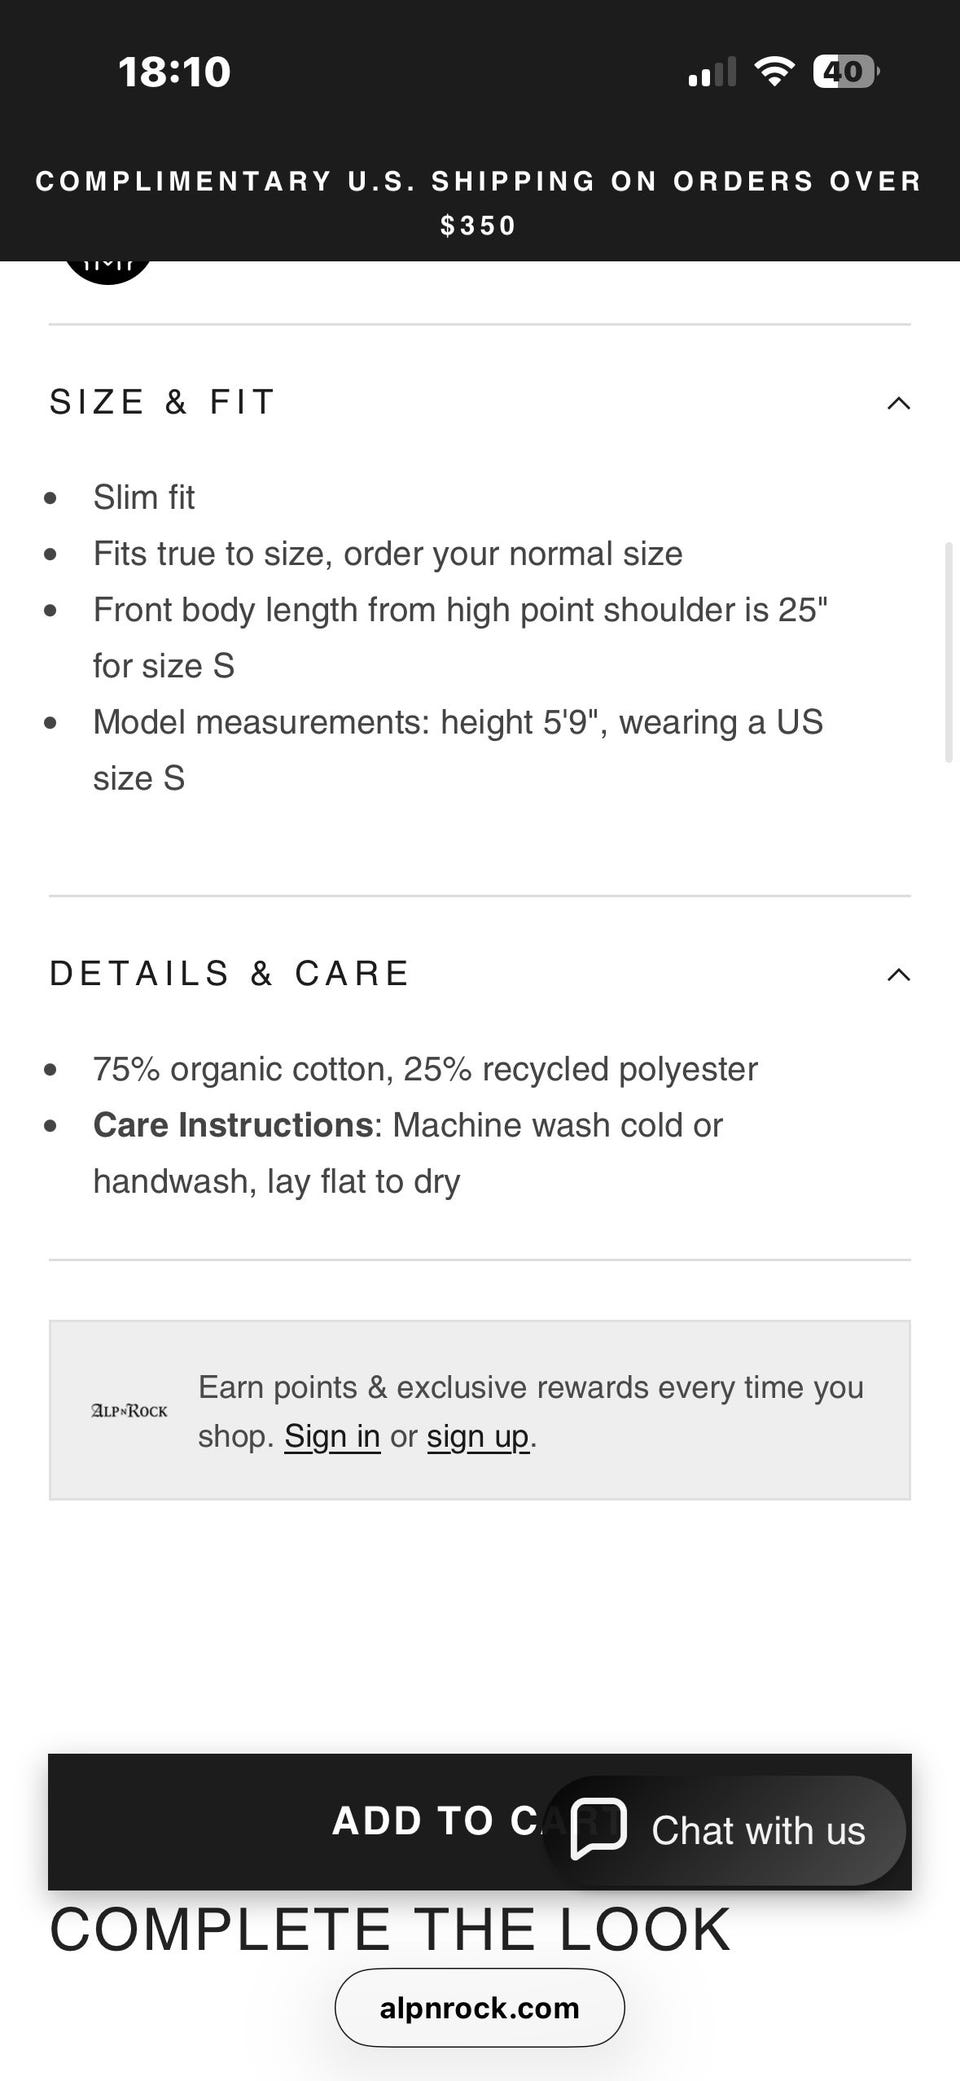Tap the alpnrock.com address pill
This screenshot has width=960, height=2081.
479,2007
